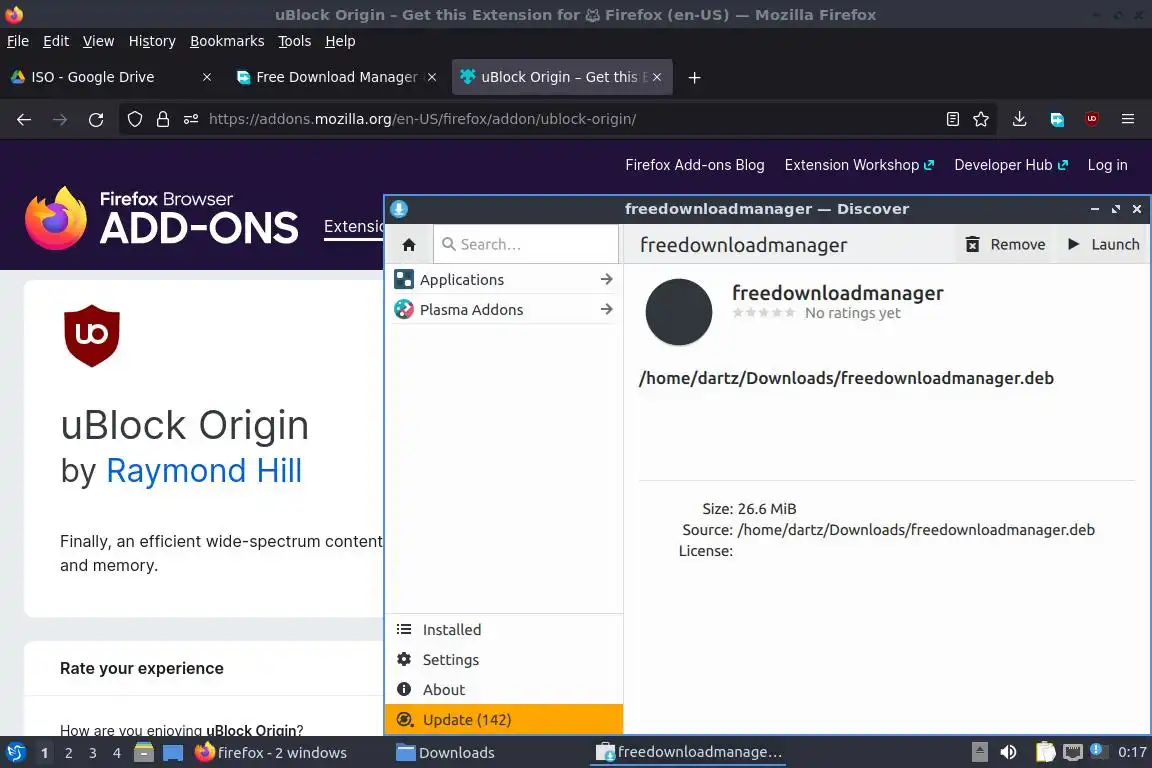Open the Bookmarks menu
This screenshot has width=1152, height=768.
pos(227,41)
